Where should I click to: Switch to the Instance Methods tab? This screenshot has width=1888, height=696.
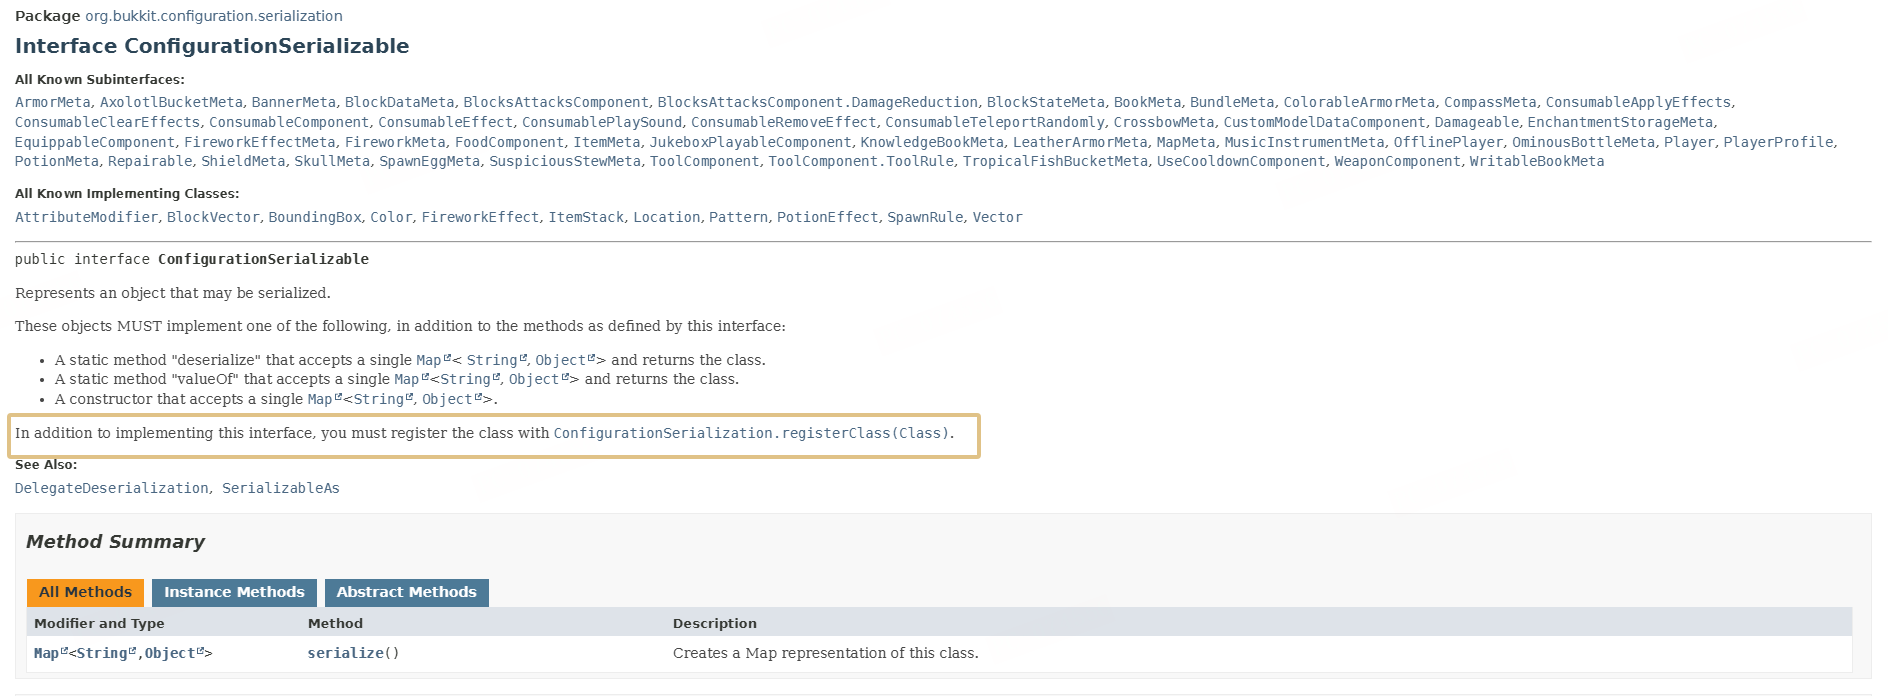[x=234, y=592]
